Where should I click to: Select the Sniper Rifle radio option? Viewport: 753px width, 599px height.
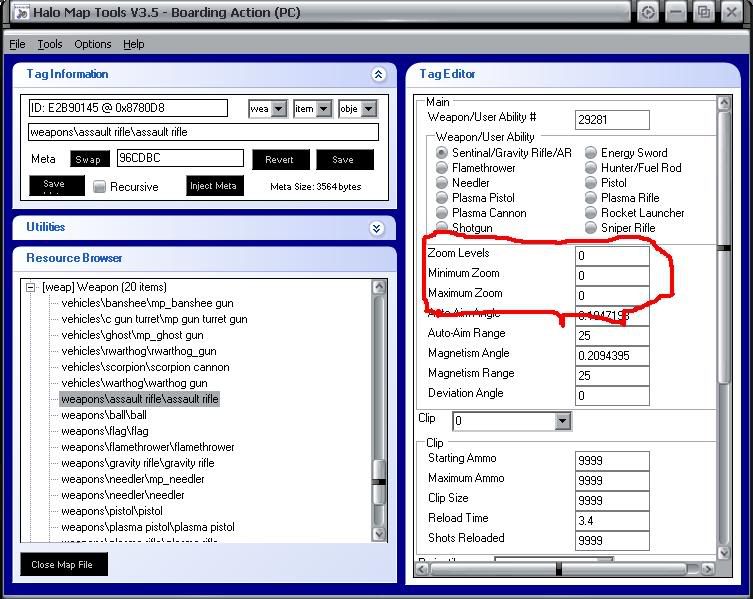[591, 228]
